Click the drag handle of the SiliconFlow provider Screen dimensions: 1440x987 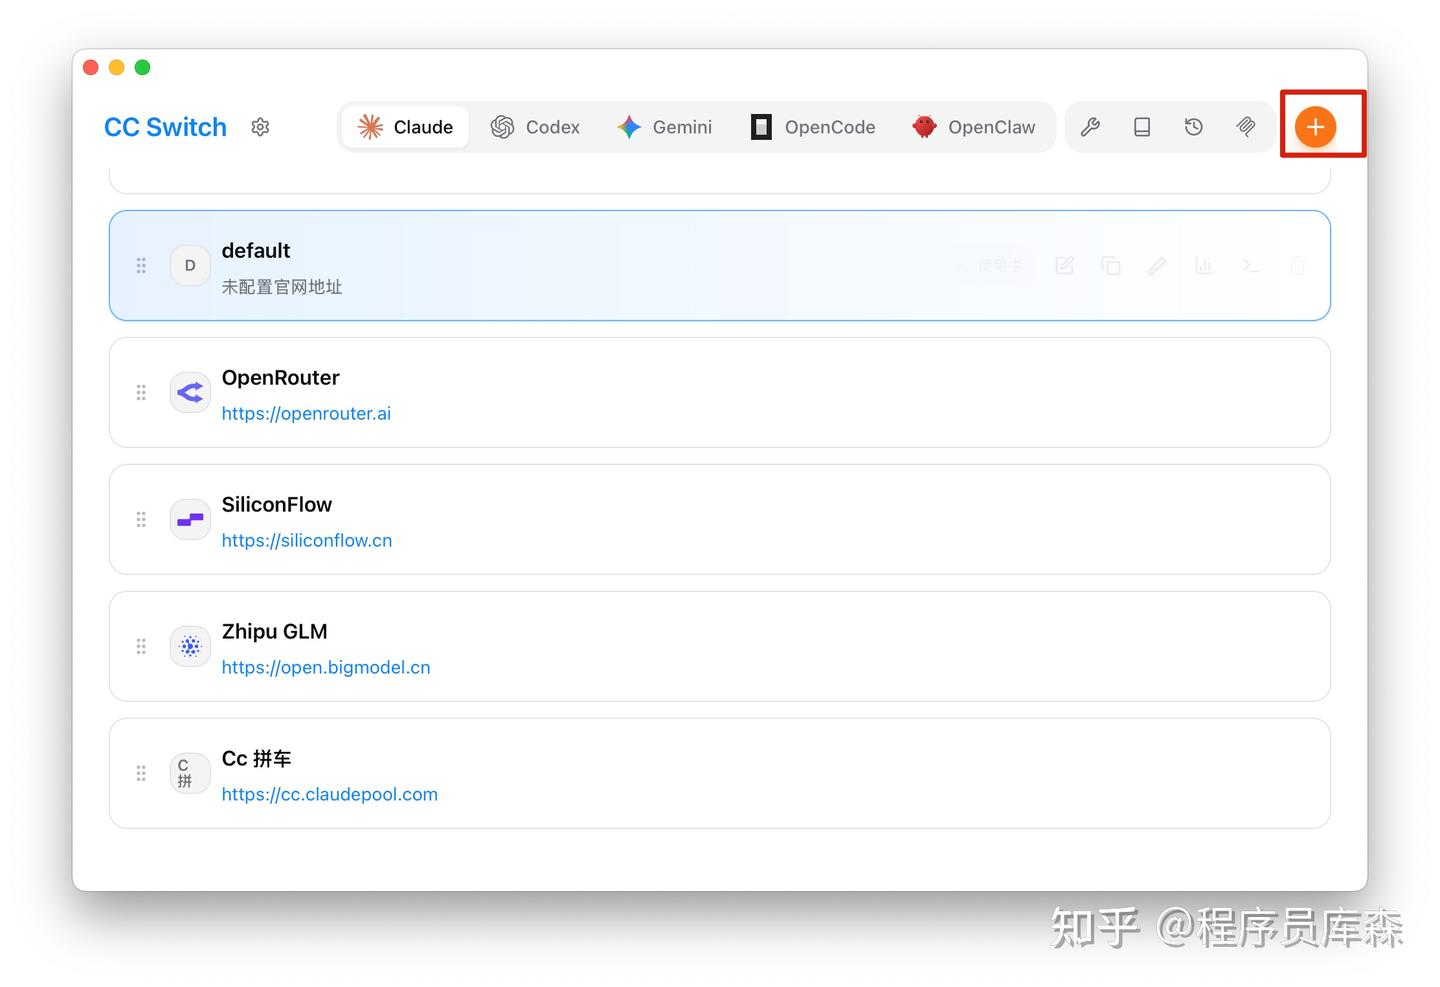point(141,520)
